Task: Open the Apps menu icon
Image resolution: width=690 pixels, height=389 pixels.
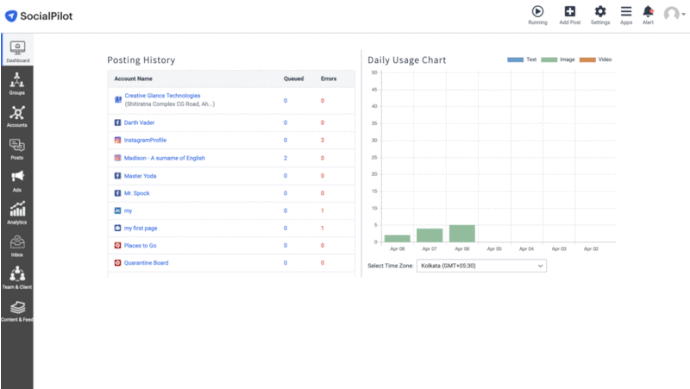Action: tap(626, 15)
